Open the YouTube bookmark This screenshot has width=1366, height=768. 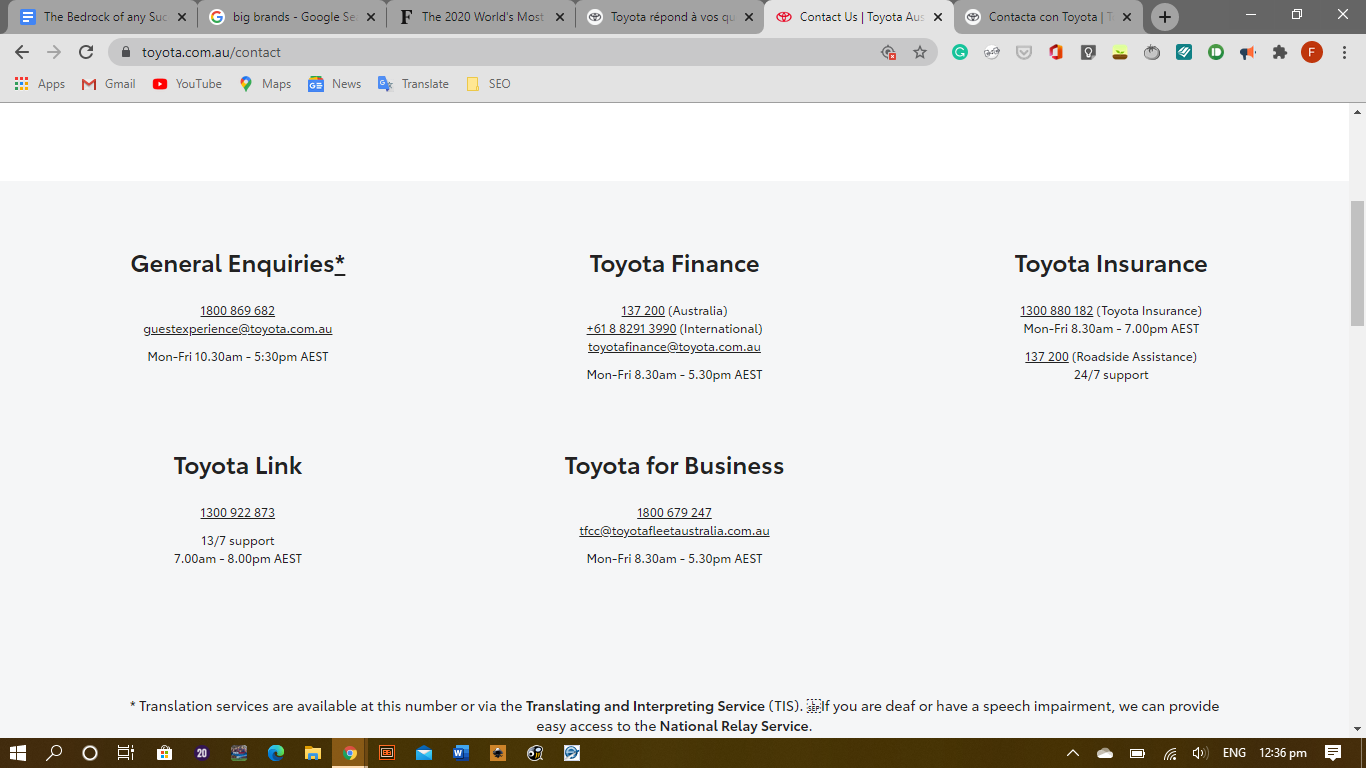[187, 84]
